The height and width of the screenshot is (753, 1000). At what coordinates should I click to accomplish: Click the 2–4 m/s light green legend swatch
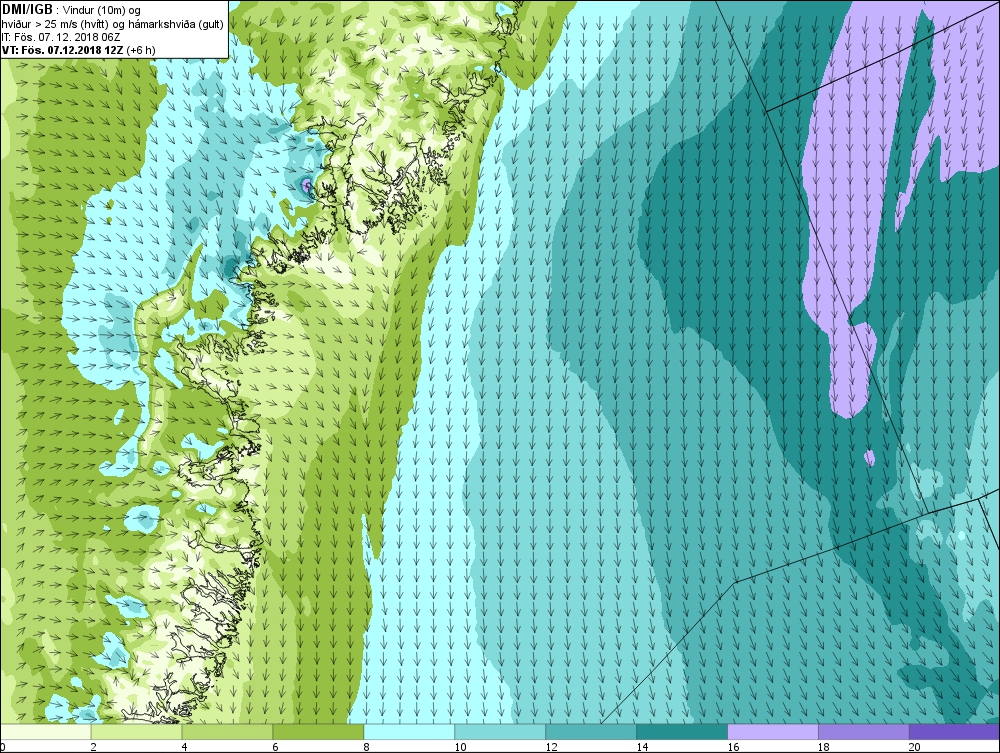(136, 731)
